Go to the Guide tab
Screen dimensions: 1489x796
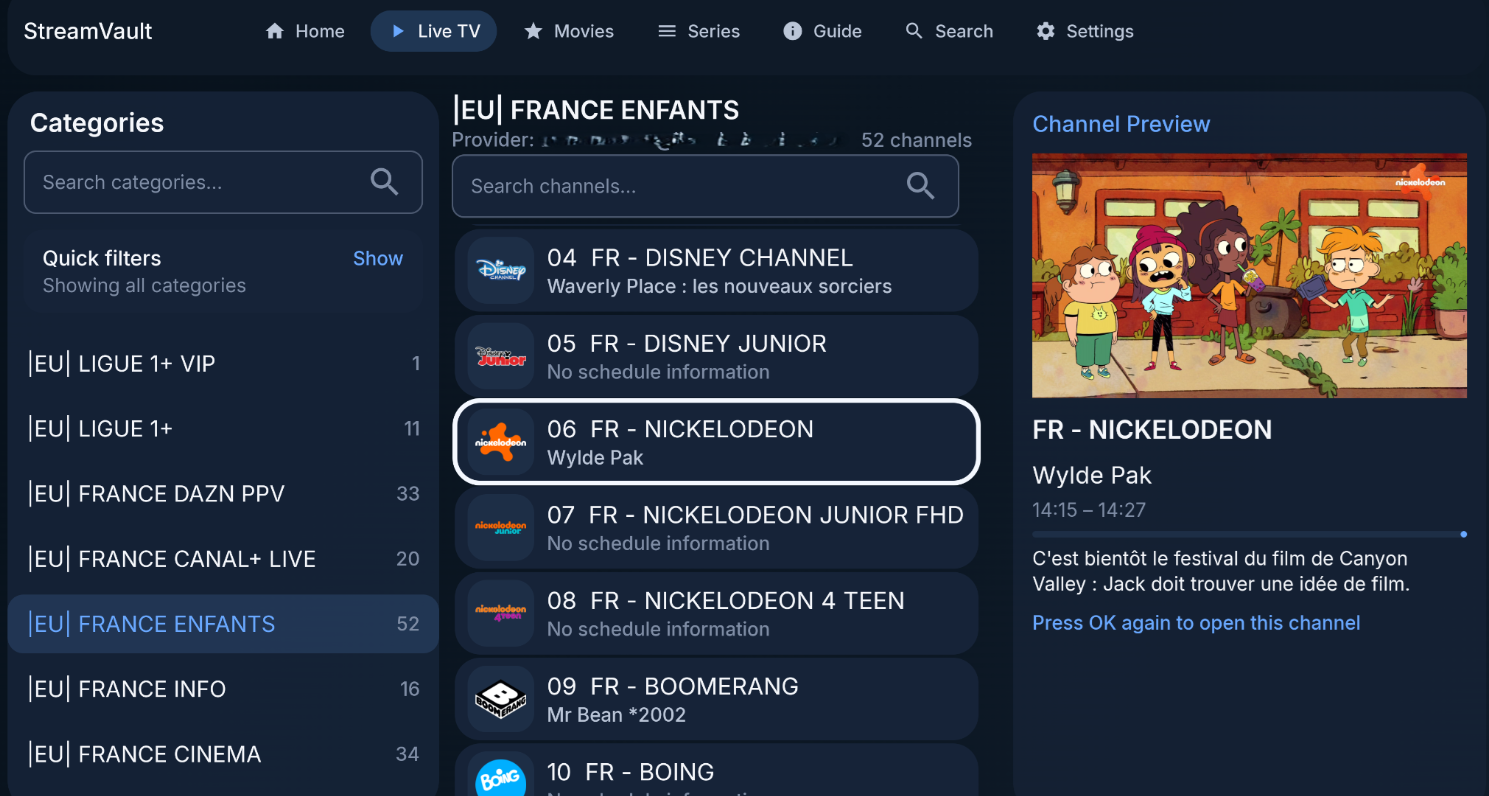(x=823, y=31)
